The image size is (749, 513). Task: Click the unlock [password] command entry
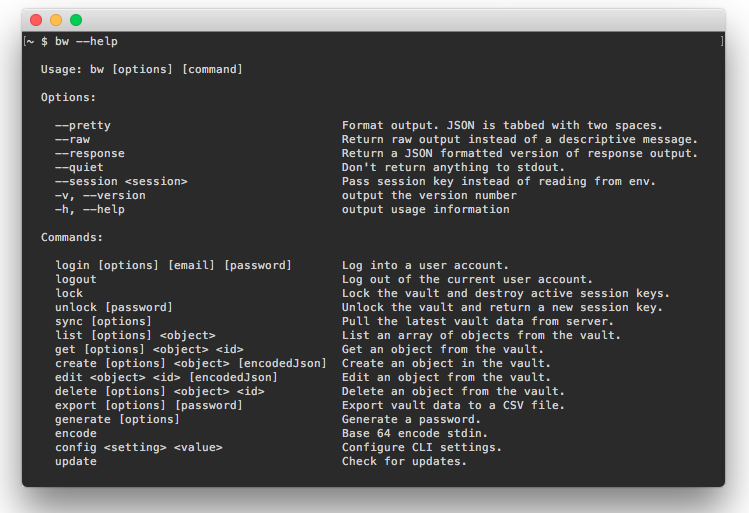[114, 307]
